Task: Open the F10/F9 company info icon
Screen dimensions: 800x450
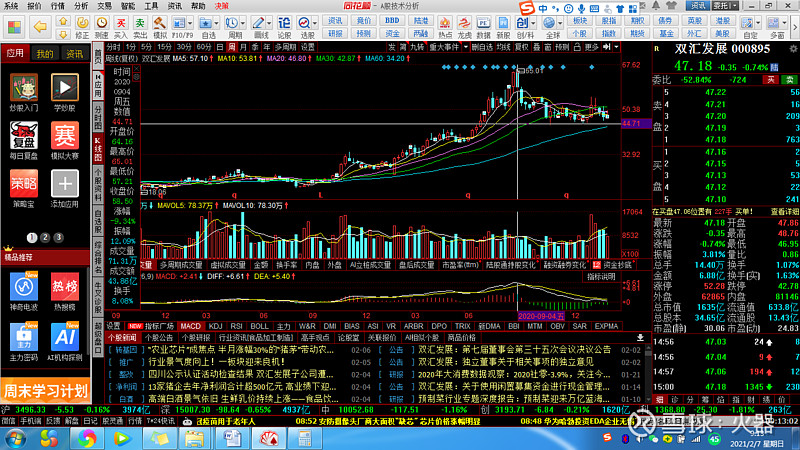Action: click(x=179, y=27)
